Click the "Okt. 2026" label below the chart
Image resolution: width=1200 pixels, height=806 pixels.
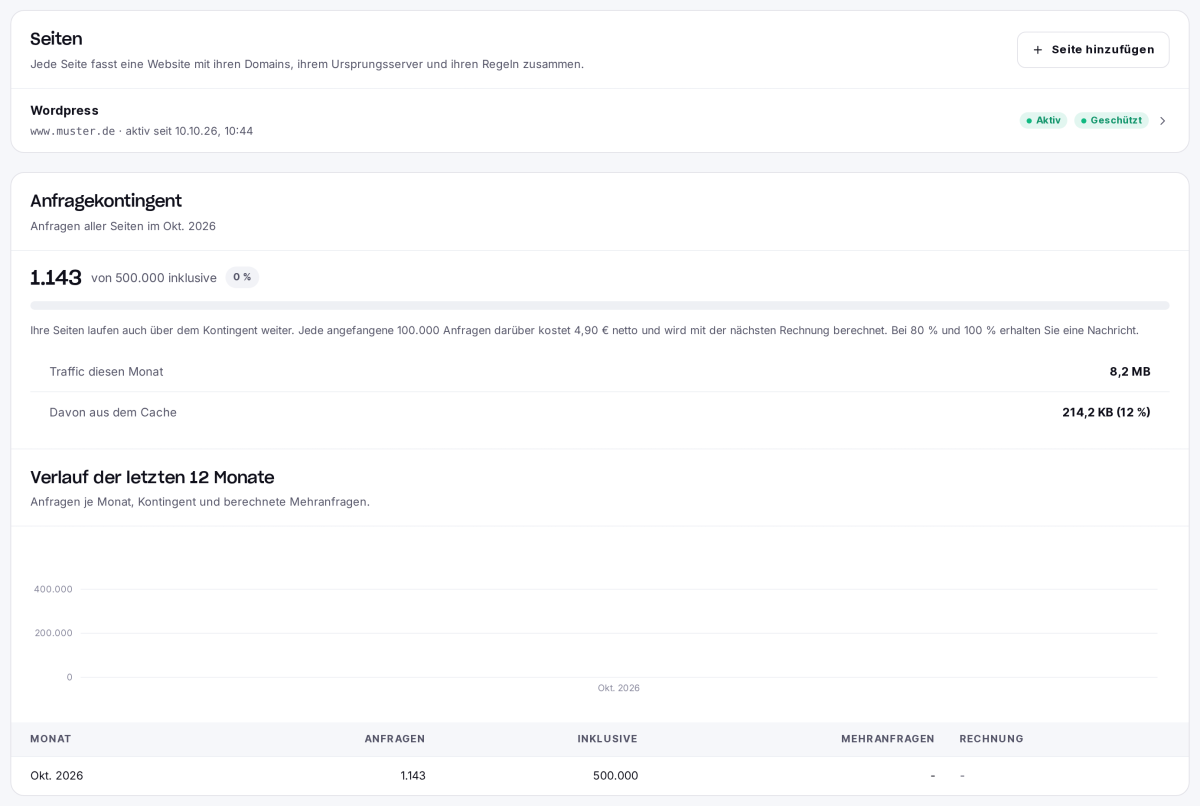point(619,688)
